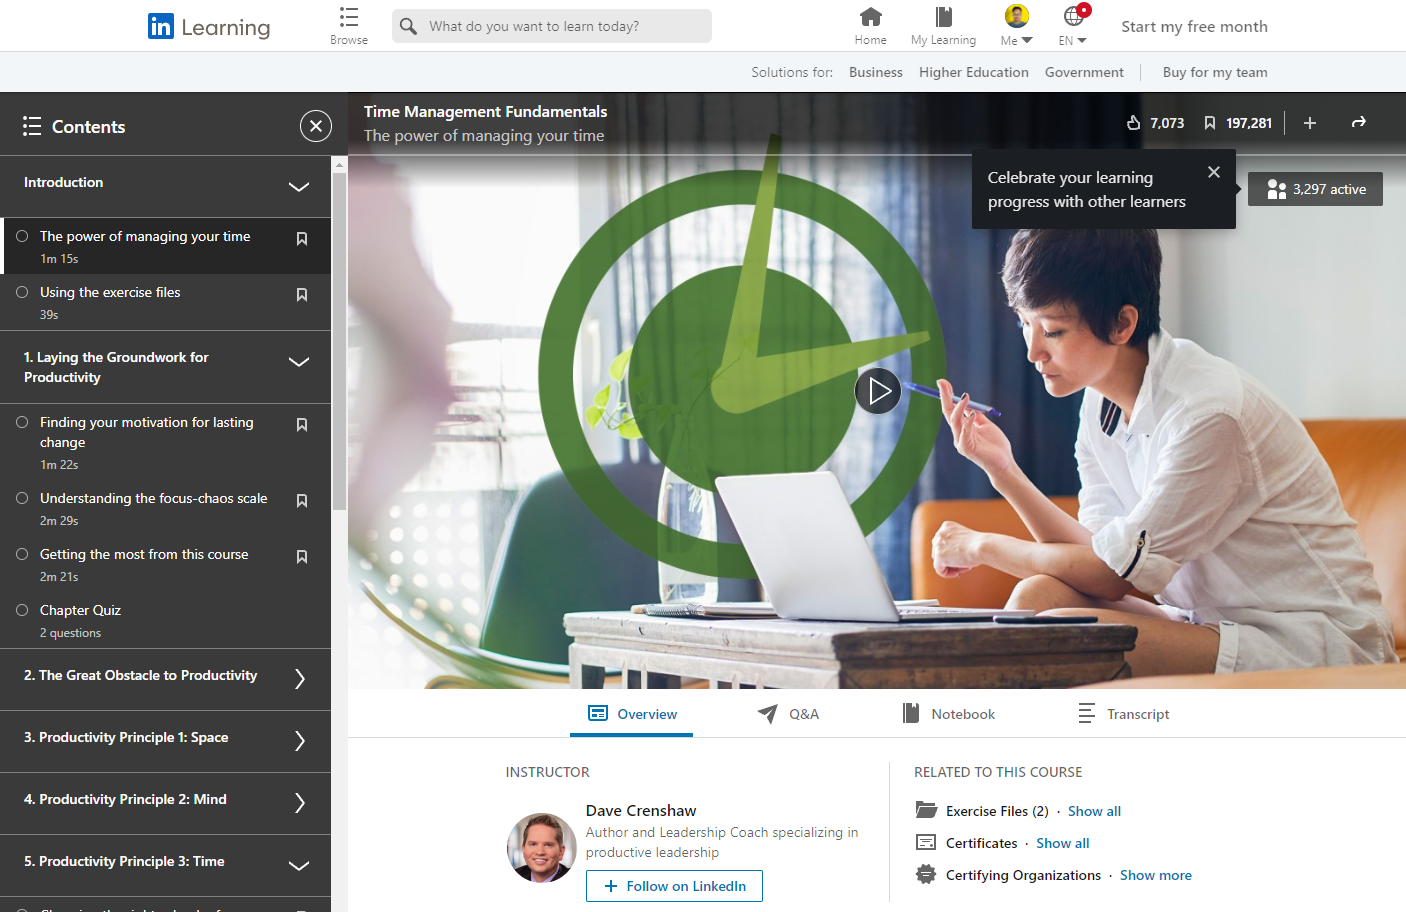Click Start my free month
The image size is (1406, 912).
tap(1194, 27)
